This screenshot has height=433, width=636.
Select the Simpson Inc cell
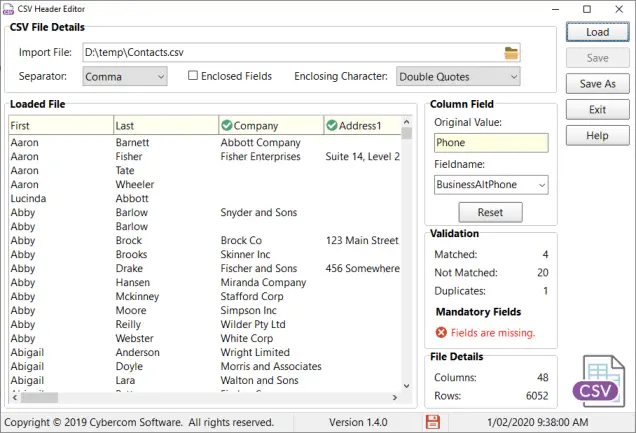(249, 311)
